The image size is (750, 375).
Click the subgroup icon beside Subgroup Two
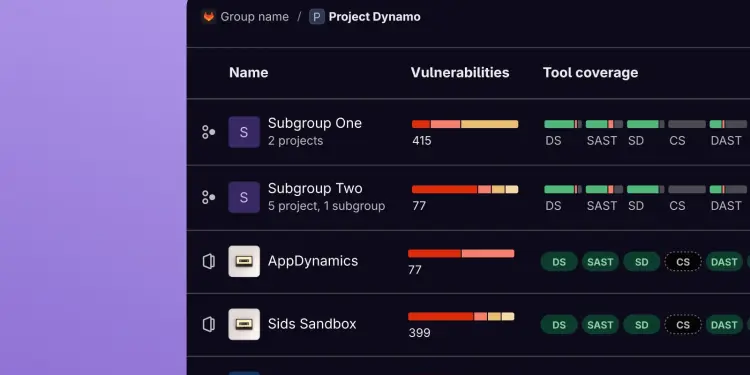(209, 197)
